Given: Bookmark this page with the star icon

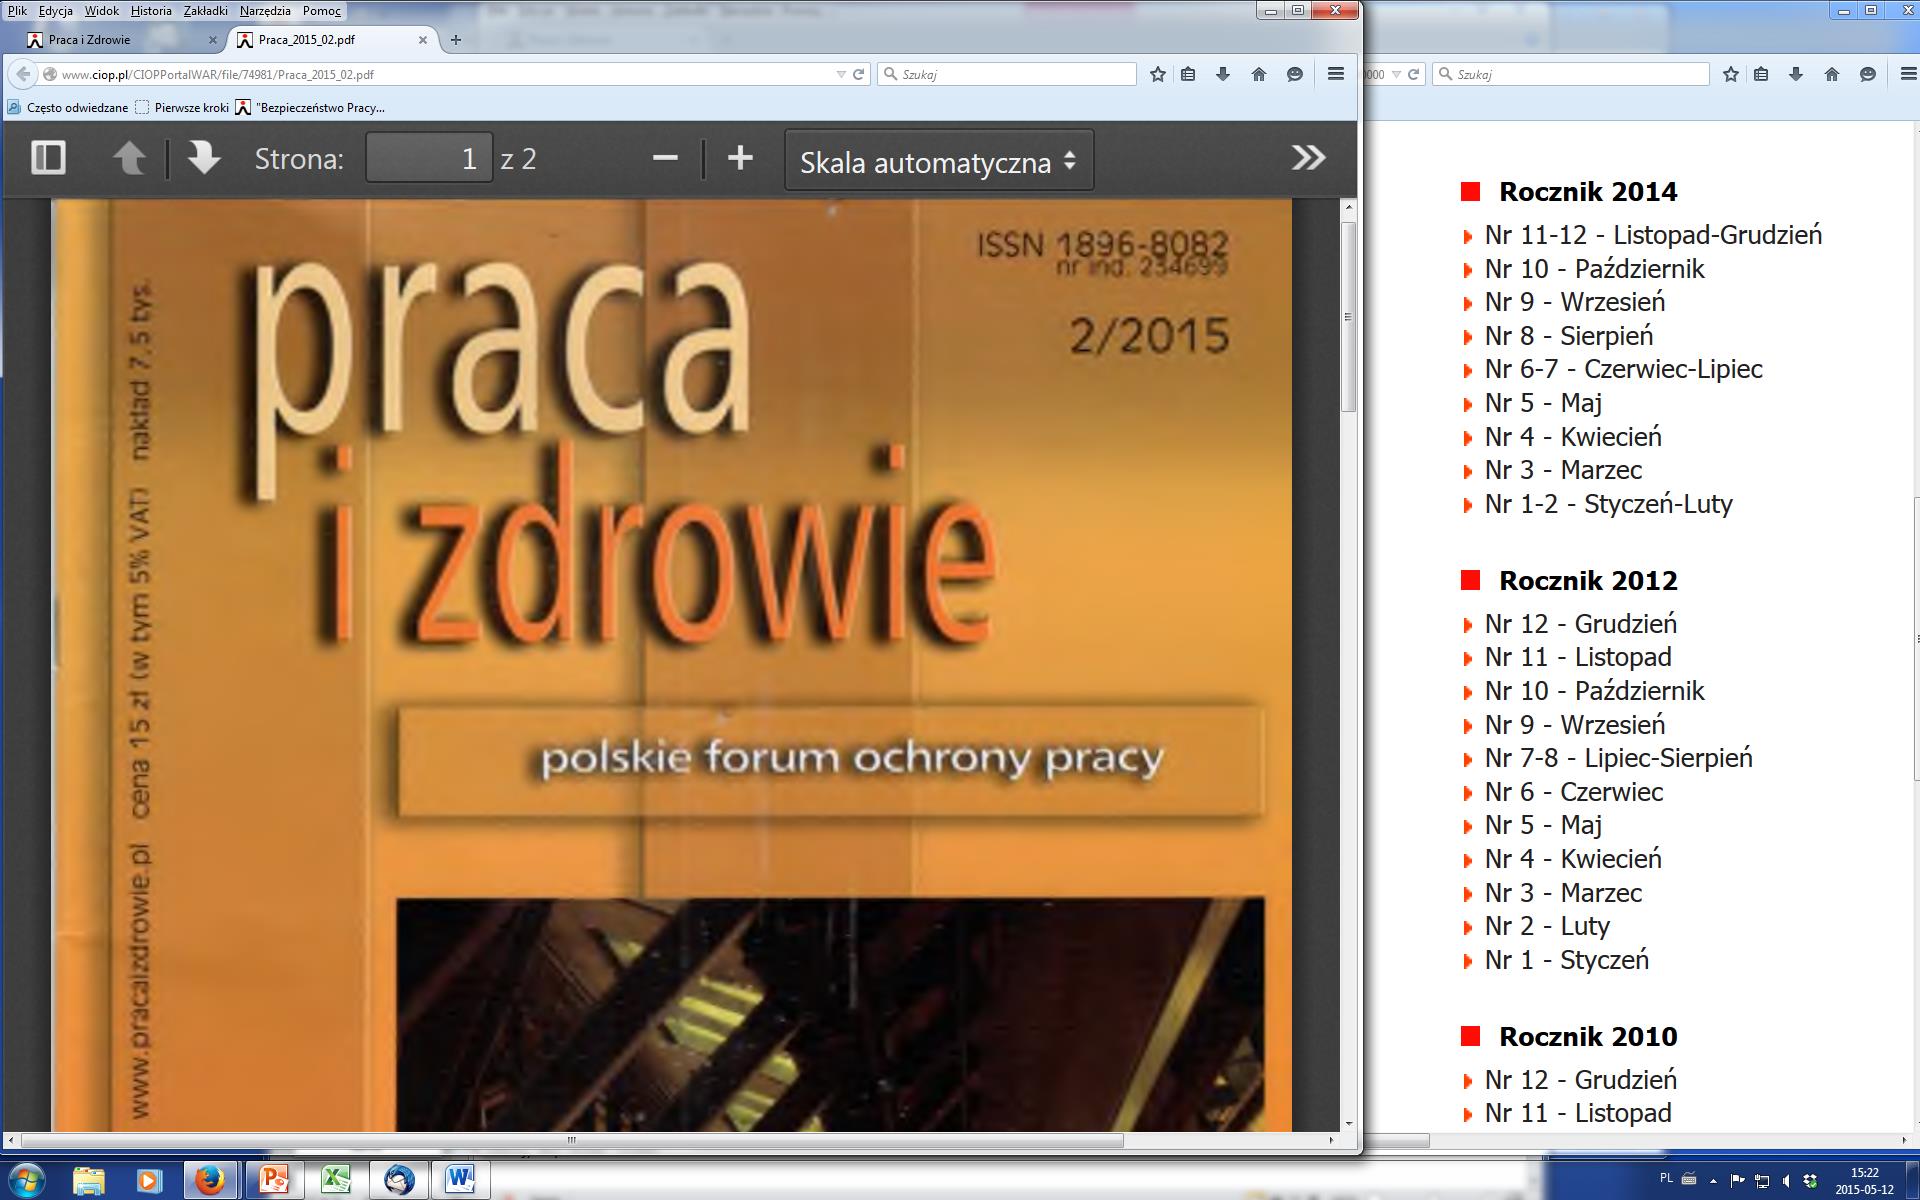Looking at the screenshot, I should click(x=1158, y=74).
